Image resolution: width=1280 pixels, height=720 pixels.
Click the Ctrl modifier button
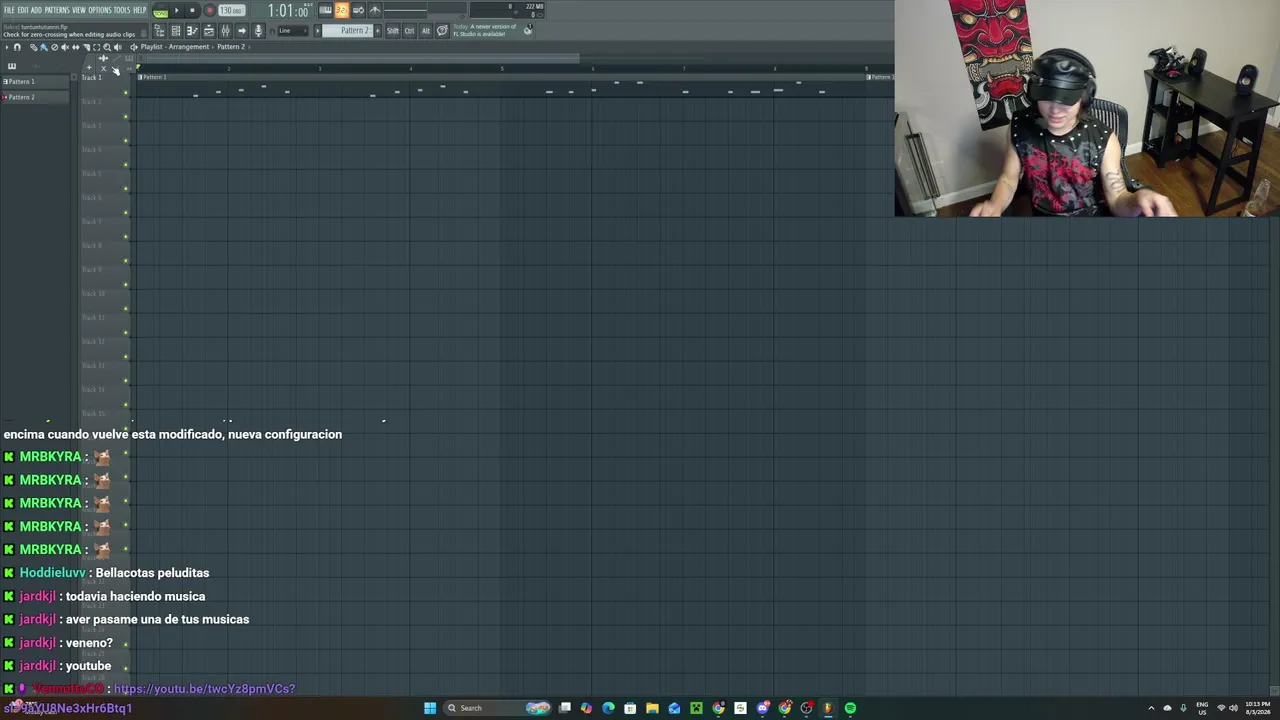tap(409, 31)
